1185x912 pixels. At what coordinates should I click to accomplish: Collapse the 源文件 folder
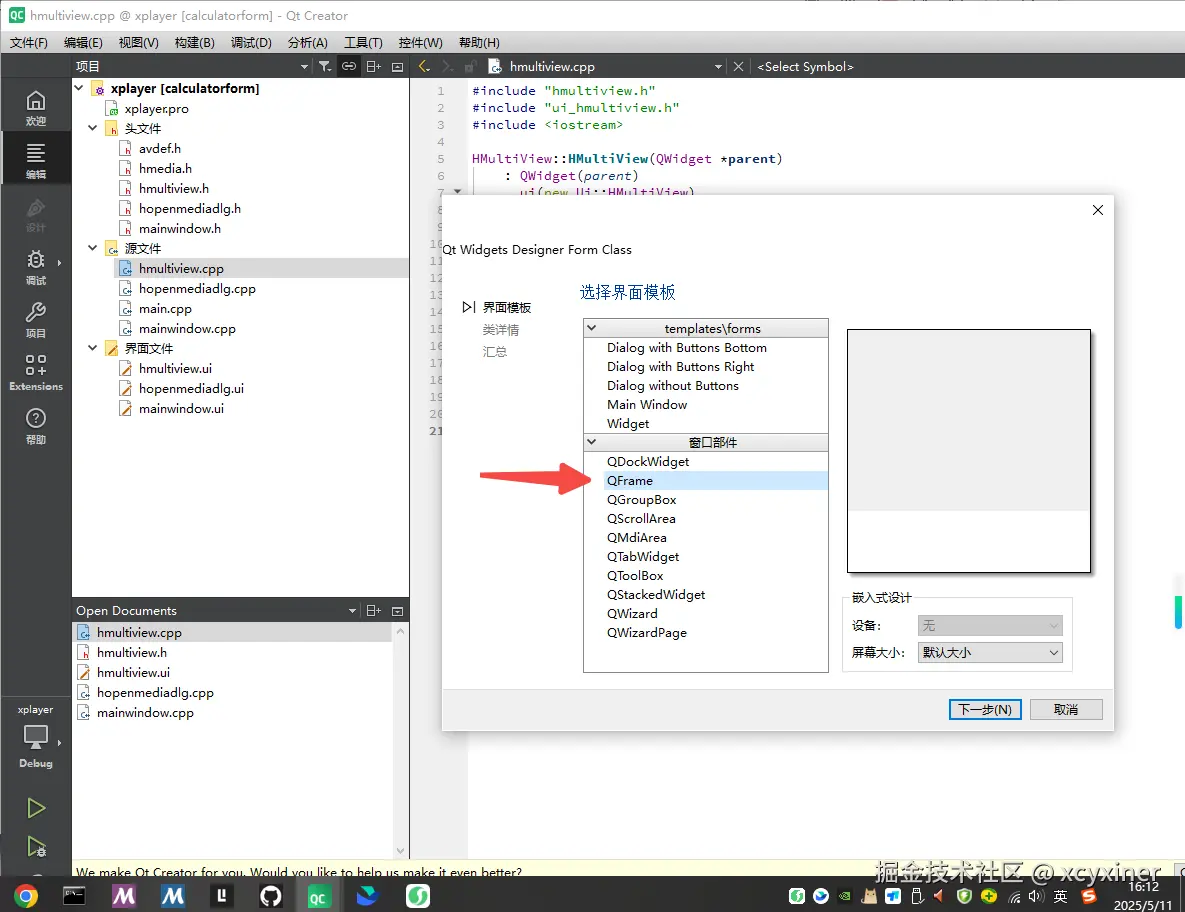point(92,248)
